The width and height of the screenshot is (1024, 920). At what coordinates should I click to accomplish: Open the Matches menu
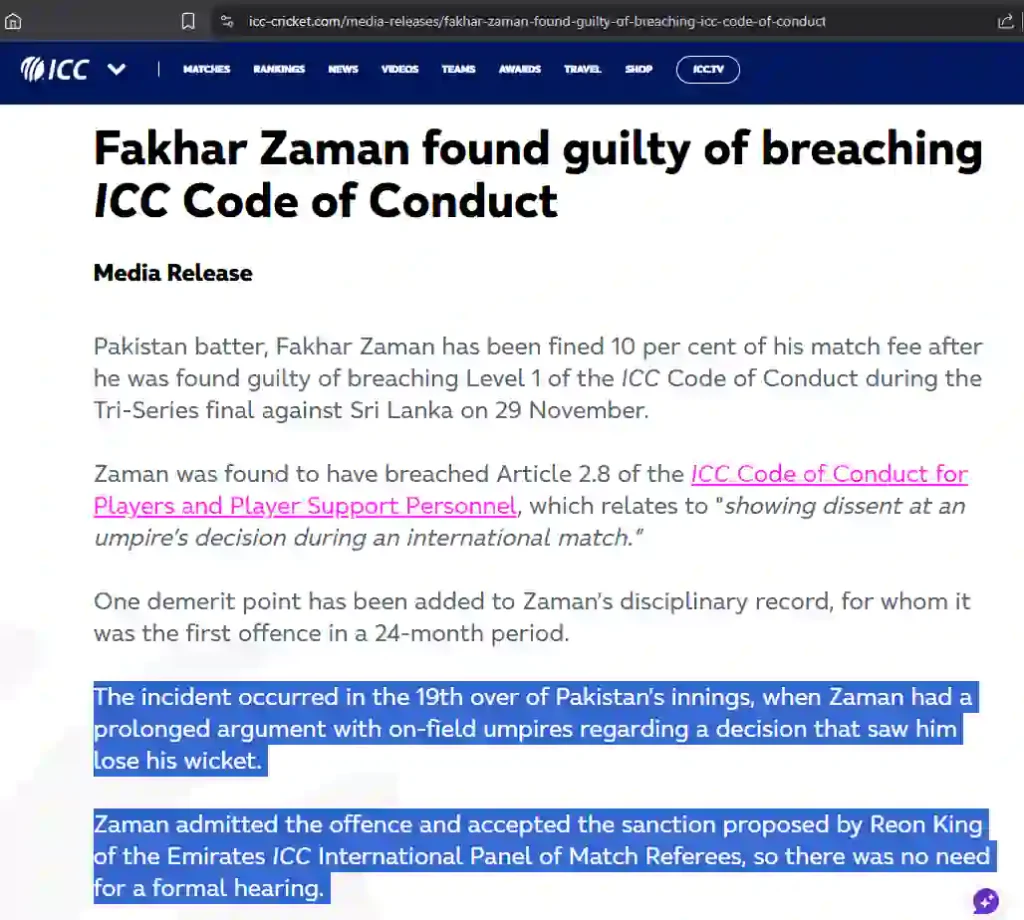point(206,69)
